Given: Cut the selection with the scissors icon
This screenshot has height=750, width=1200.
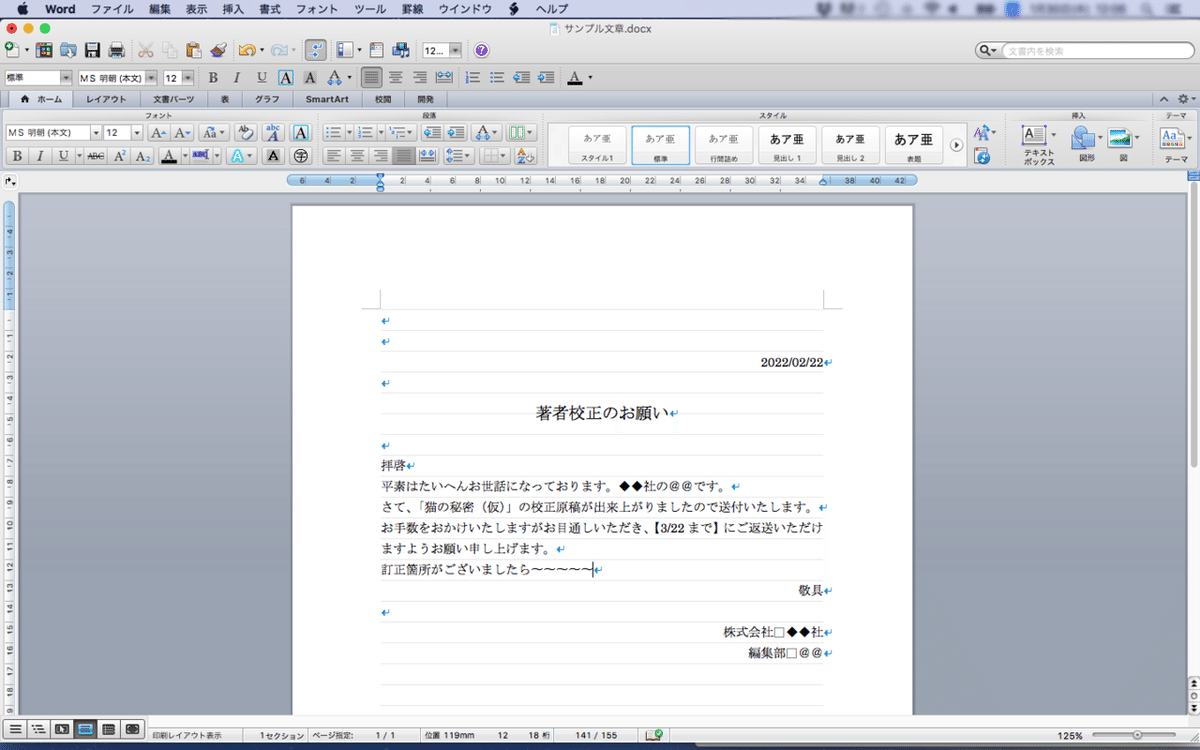Looking at the screenshot, I should click(146, 50).
